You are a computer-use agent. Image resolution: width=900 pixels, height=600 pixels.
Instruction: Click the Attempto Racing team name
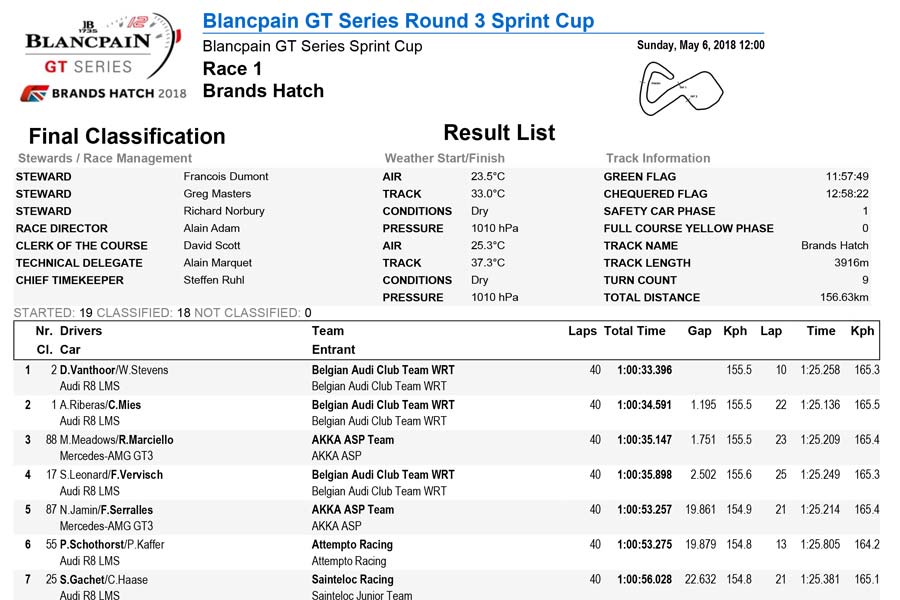coord(352,545)
